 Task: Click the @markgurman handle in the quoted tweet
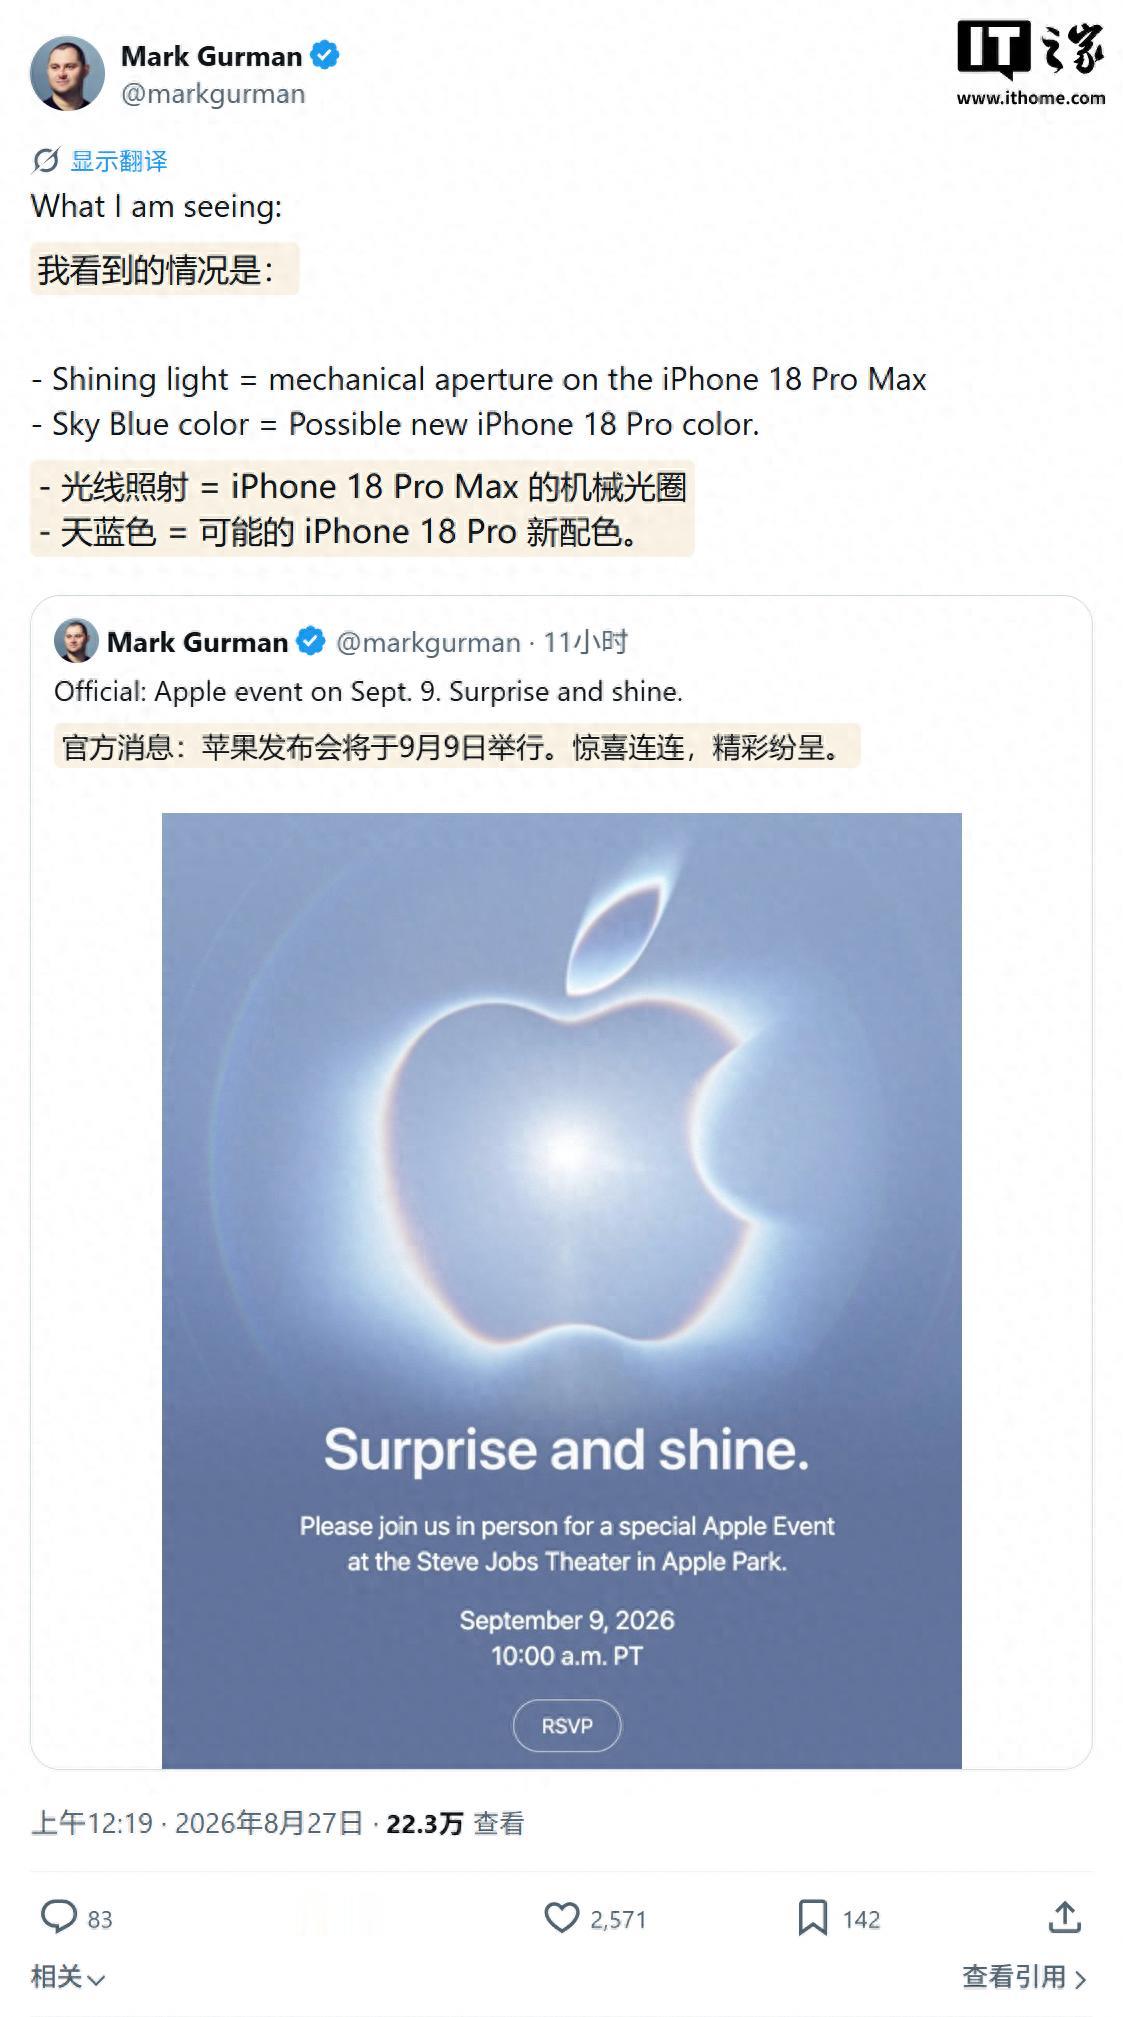pyautogui.click(x=428, y=642)
